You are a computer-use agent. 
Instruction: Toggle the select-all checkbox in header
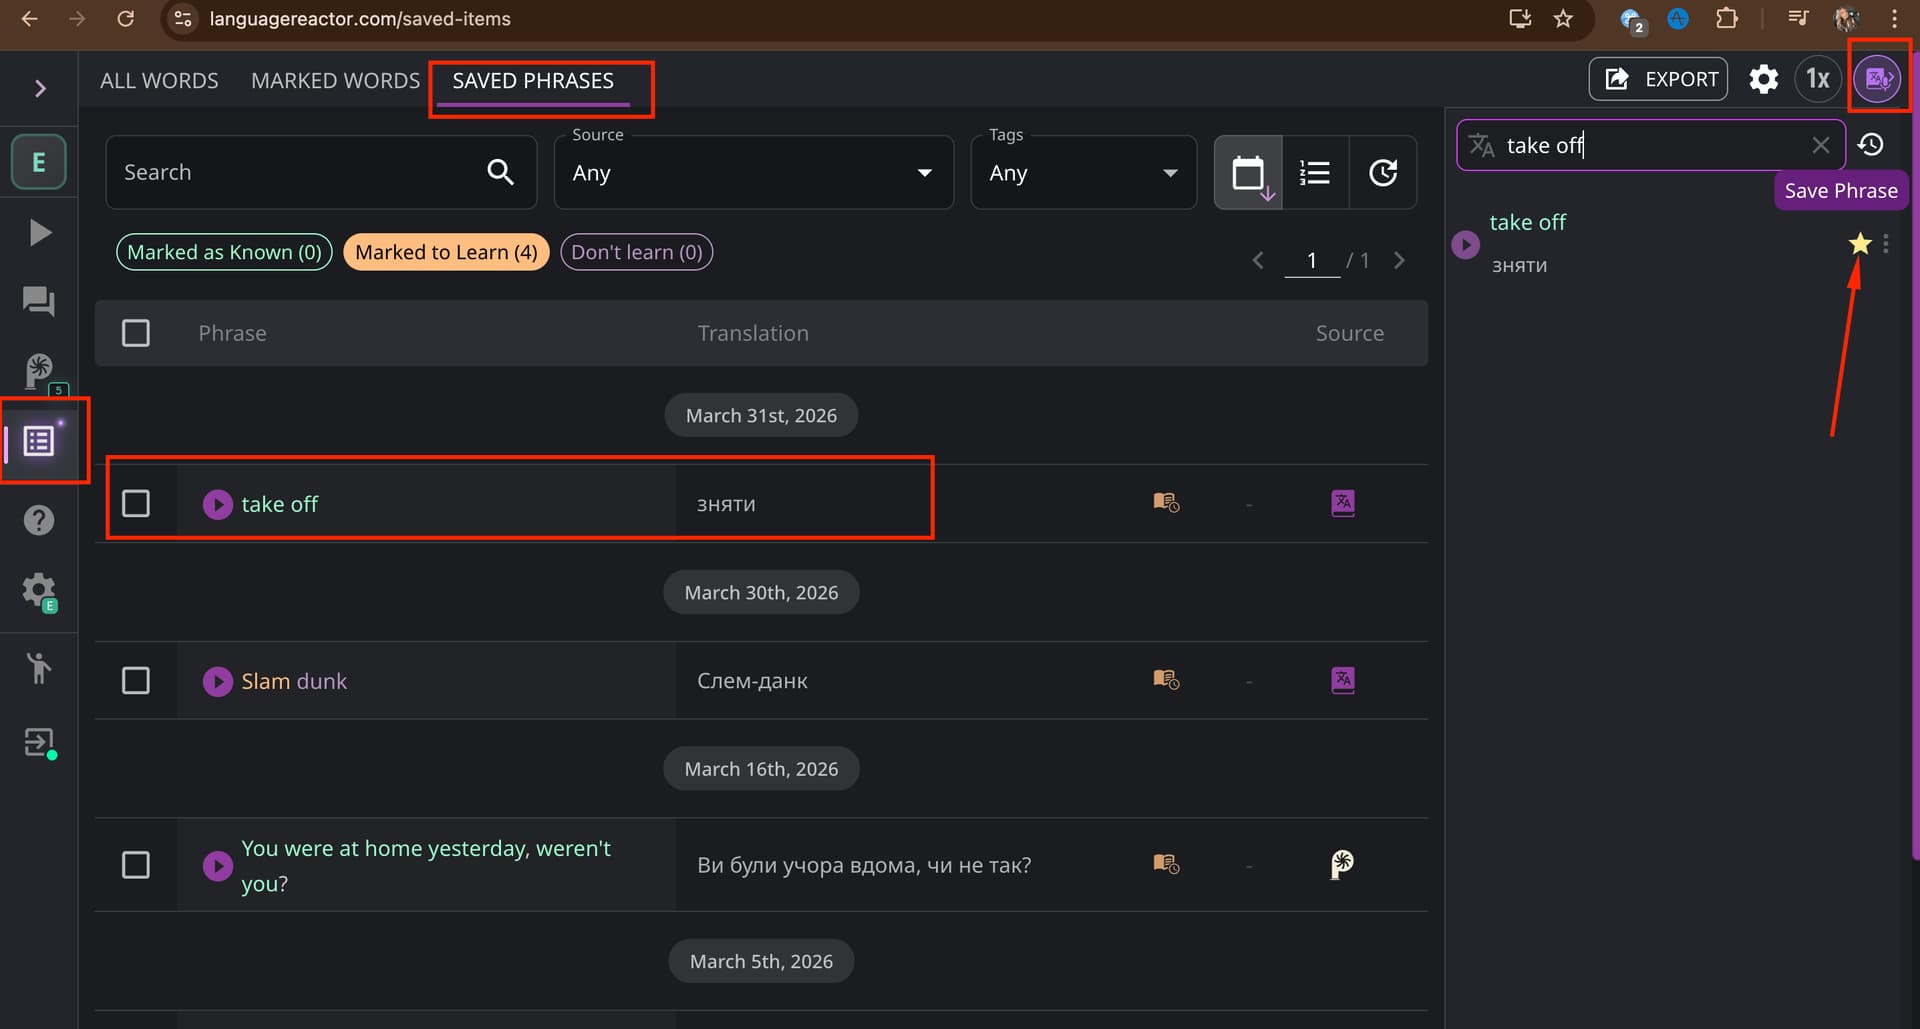click(136, 333)
